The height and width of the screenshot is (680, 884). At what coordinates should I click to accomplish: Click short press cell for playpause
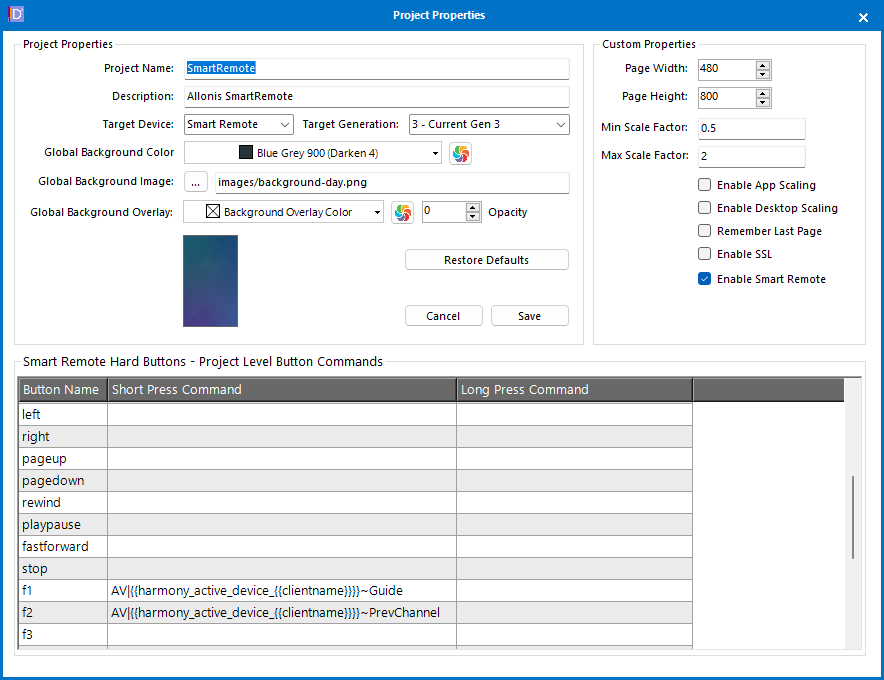click(282, 524)
